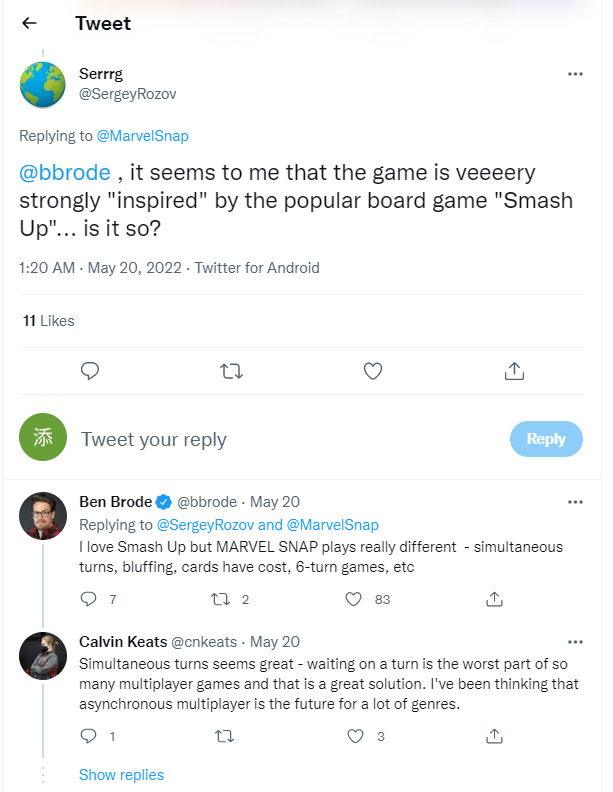Open the more options menu on Serrrg's tweet
613x792 pixels.
coord(575,74)
